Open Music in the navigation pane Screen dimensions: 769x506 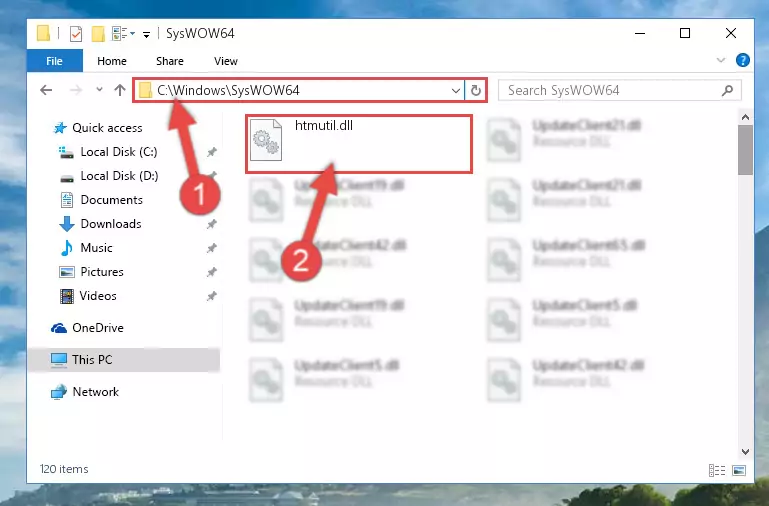click(x=96, y=248)
